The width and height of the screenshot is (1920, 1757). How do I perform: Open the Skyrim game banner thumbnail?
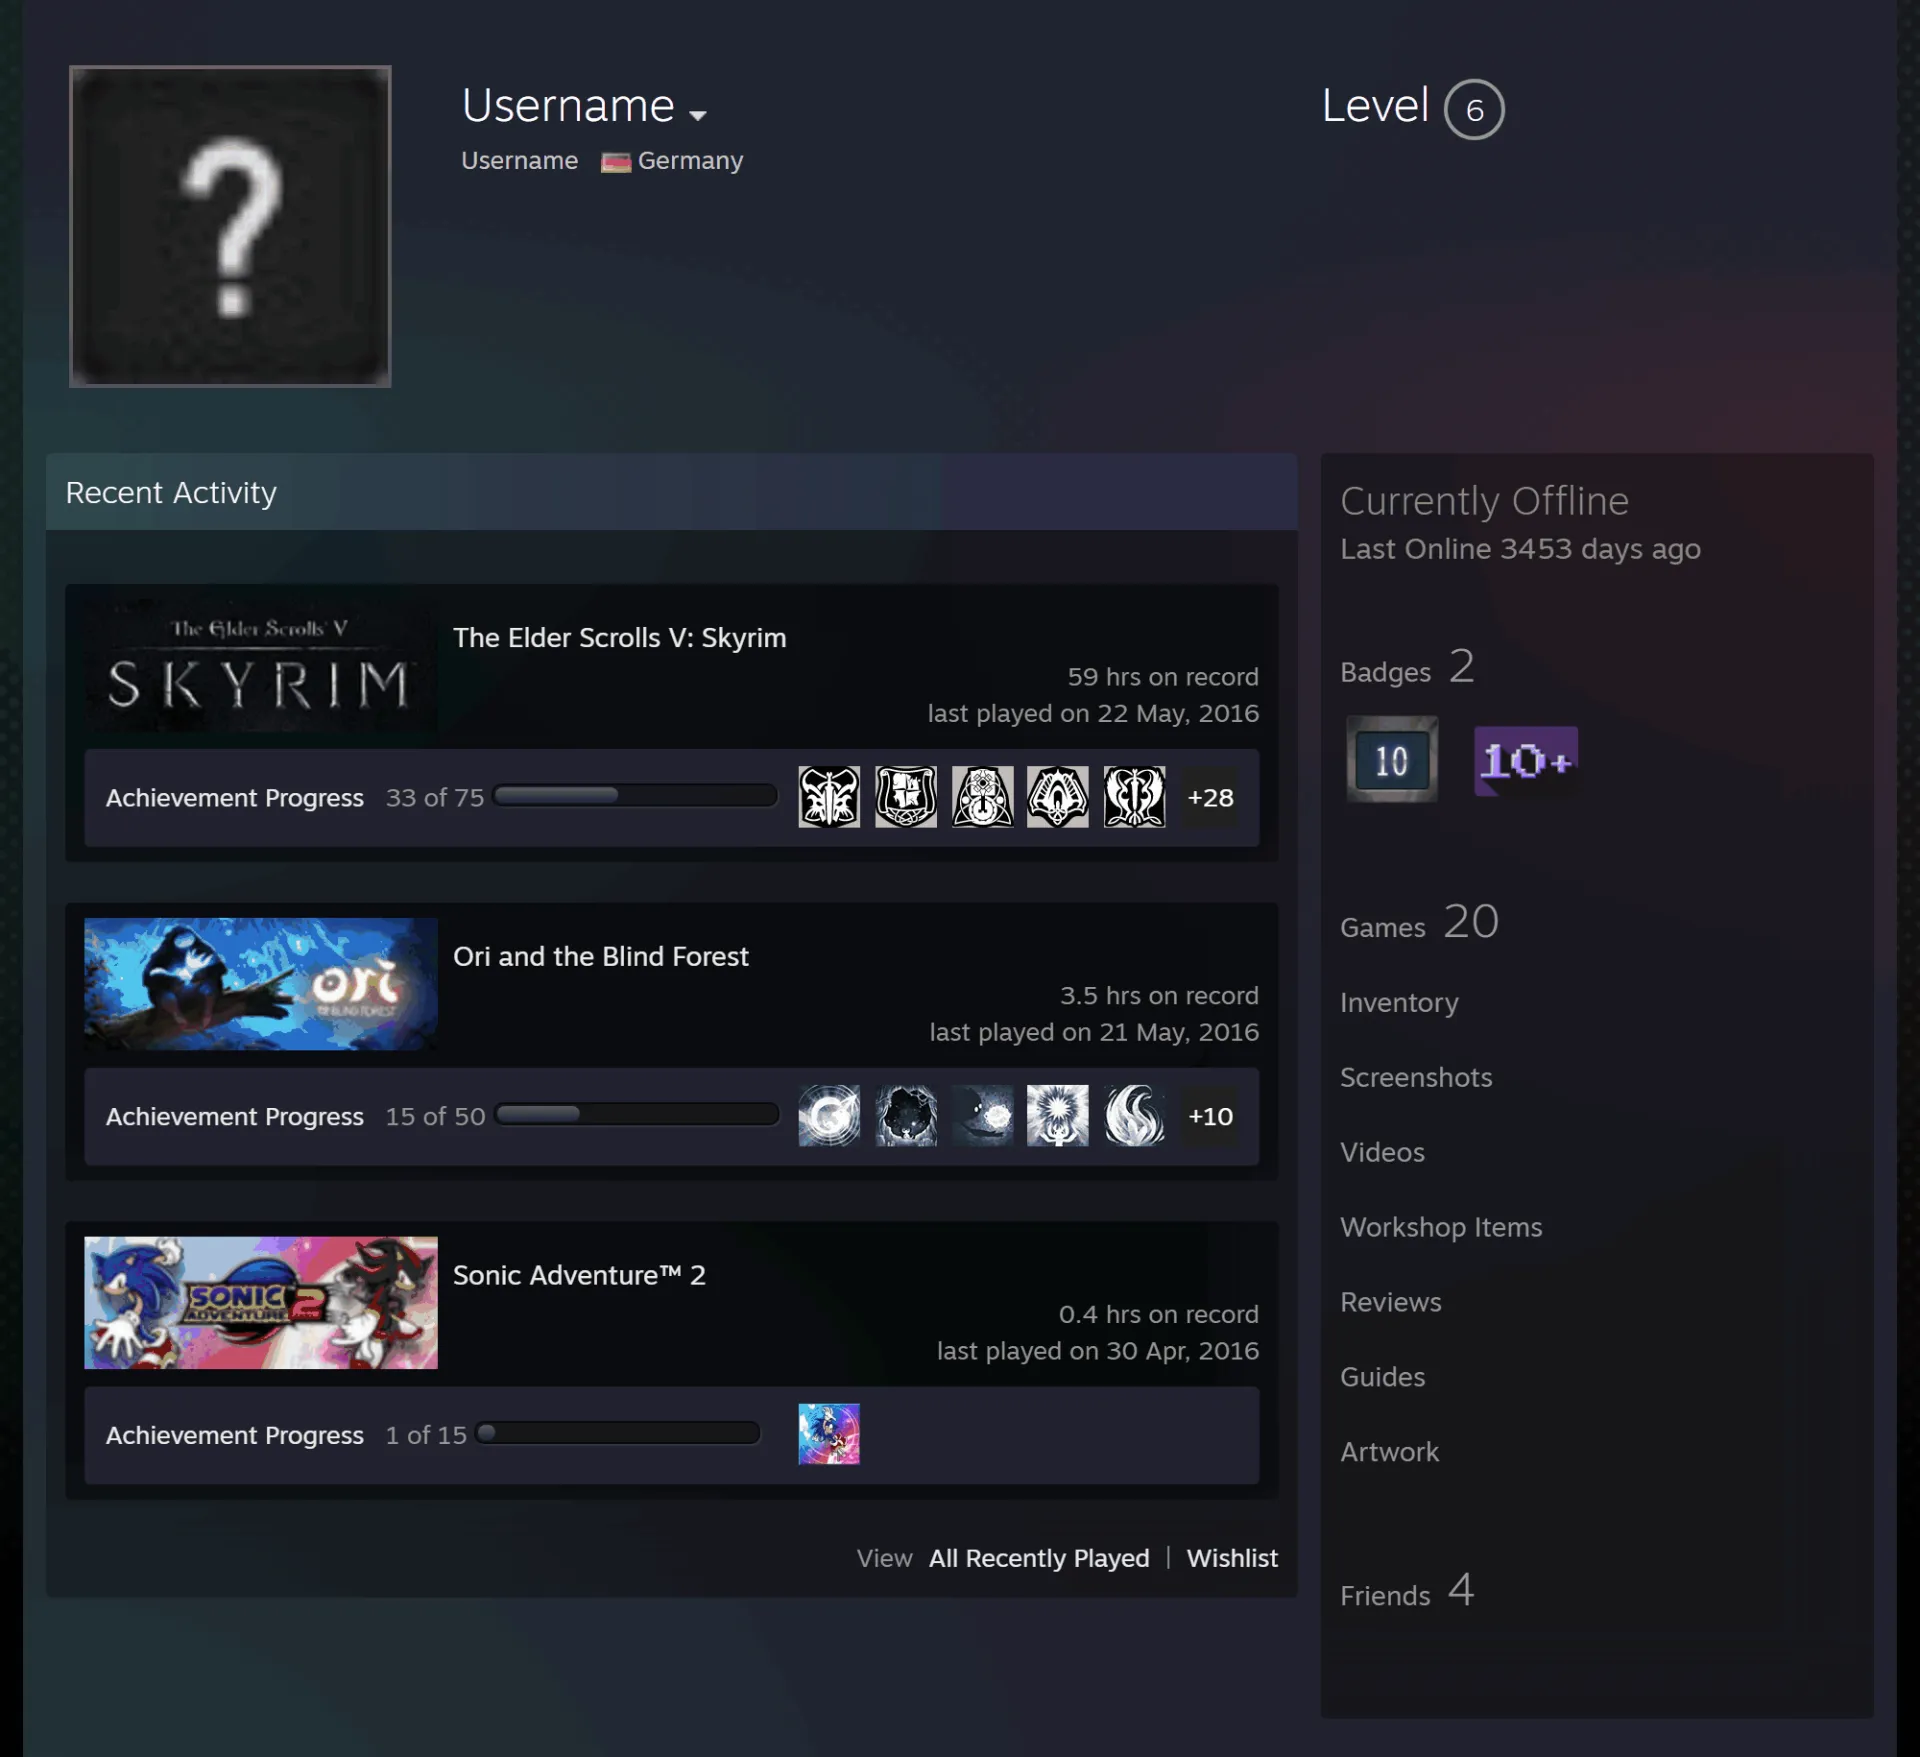pyautogui.click(x=261, y=666)
